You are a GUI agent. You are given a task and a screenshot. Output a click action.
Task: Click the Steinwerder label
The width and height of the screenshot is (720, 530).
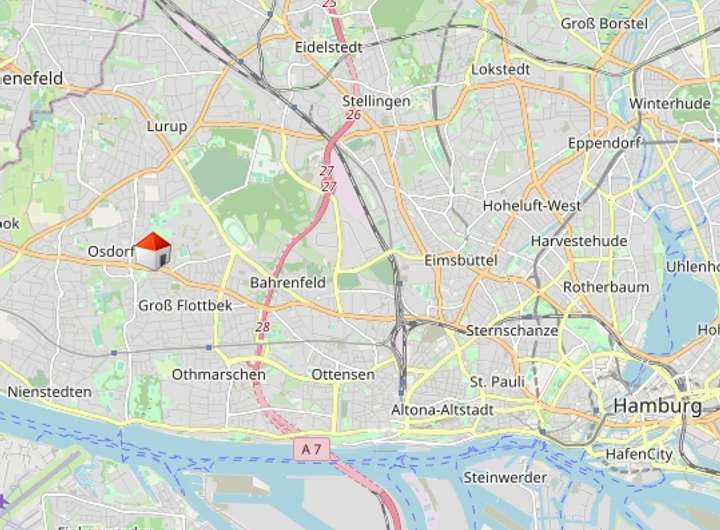(505, 478)
